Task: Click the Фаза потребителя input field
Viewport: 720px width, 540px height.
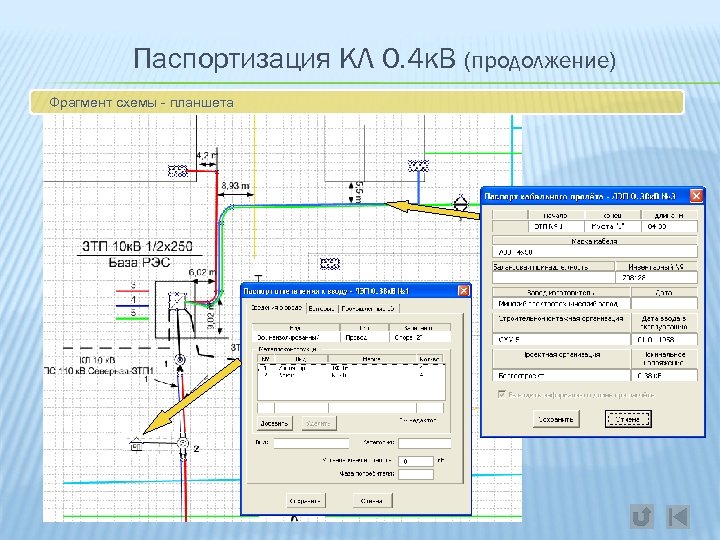Action: coord(416,474)
